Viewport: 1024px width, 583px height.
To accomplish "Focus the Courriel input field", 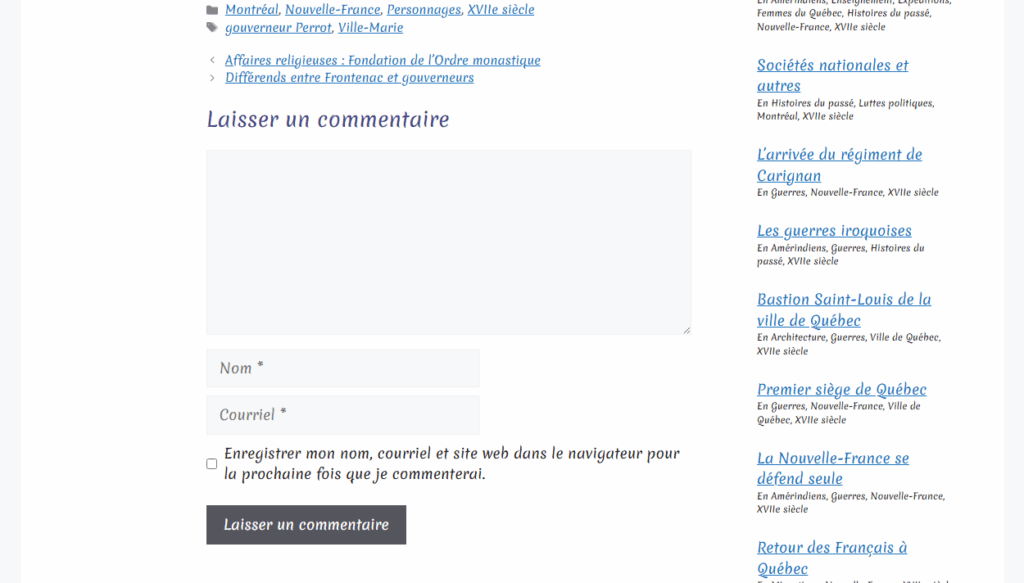I will click(342, 415).
